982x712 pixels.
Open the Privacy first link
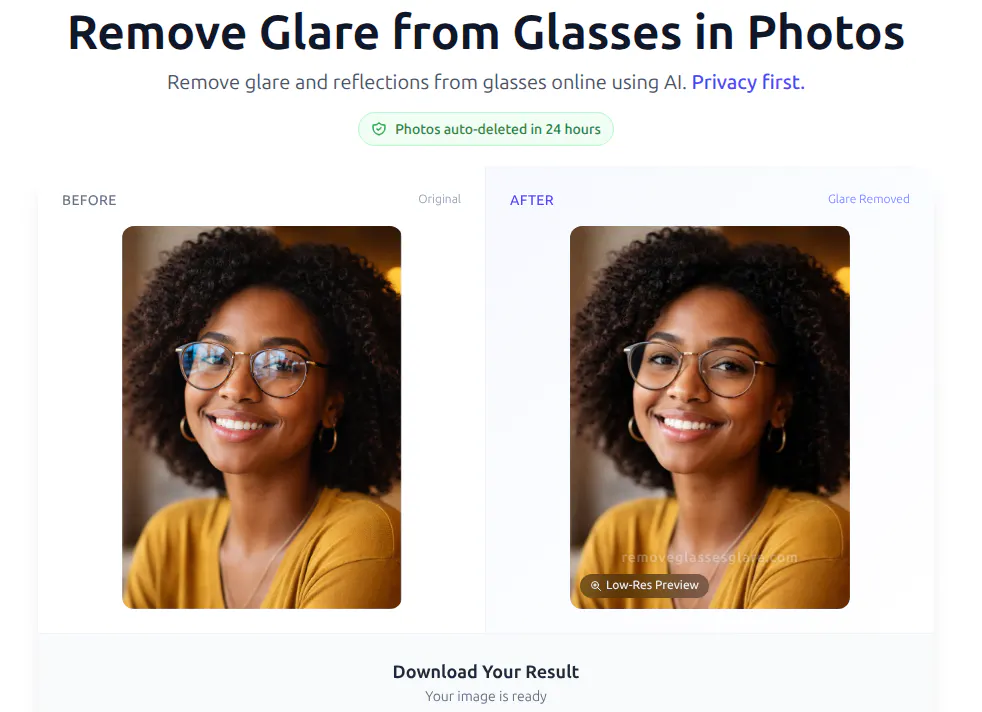pyautogui.click(x=748, y=82)
